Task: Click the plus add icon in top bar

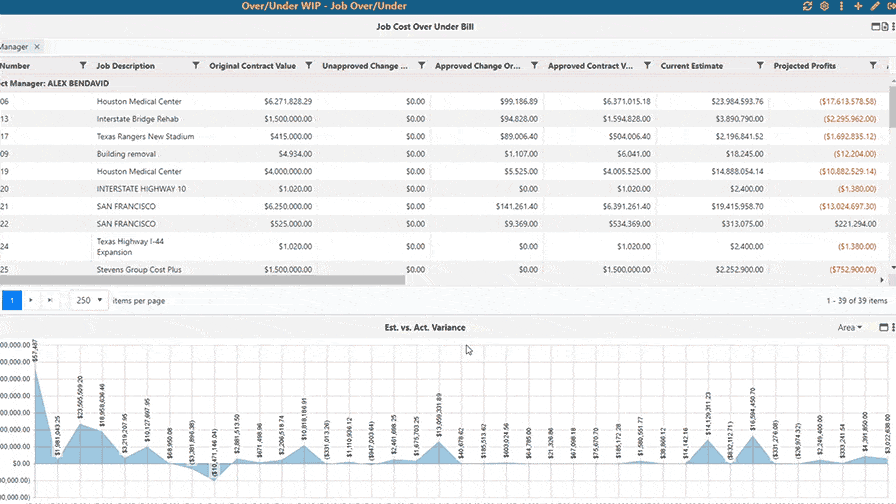Action: 858,6
